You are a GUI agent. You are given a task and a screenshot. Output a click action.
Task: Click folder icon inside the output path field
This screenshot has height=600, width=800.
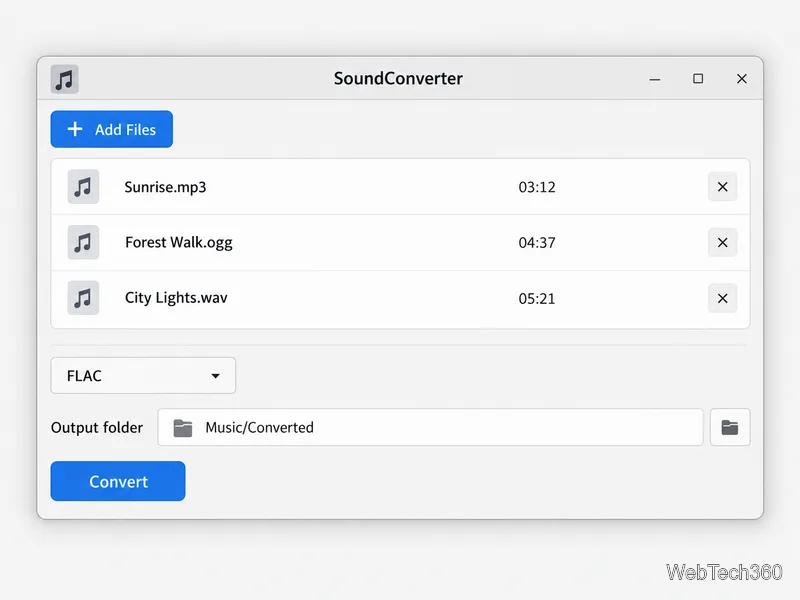[183, 428]
